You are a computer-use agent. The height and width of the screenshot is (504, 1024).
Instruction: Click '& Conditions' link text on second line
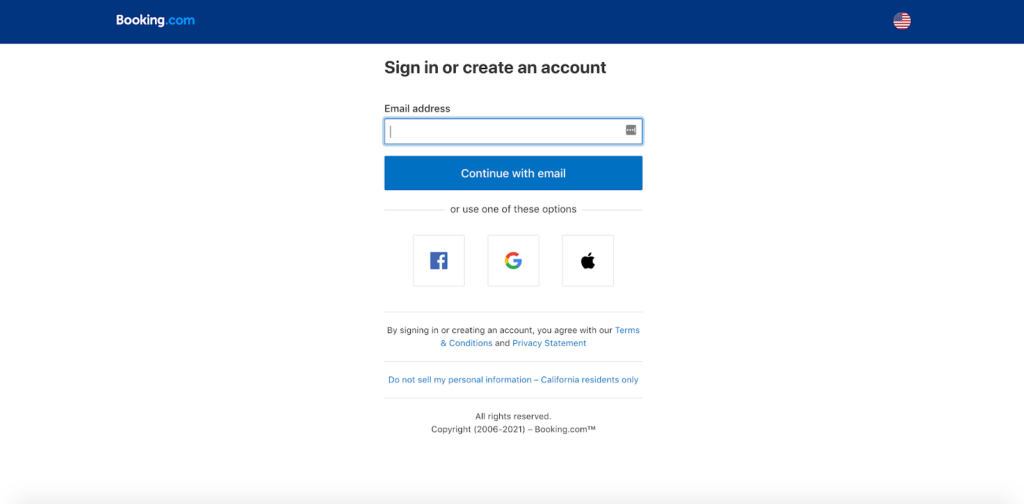coord(466,343)
